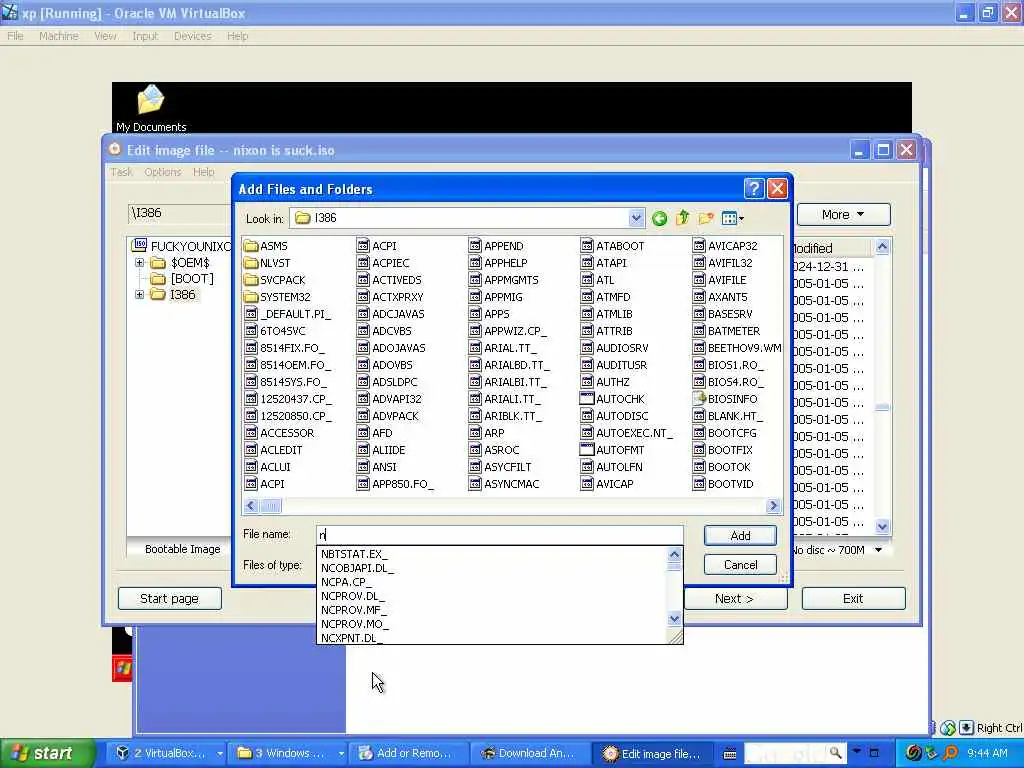Click the Help question mark button

[754, 189]
